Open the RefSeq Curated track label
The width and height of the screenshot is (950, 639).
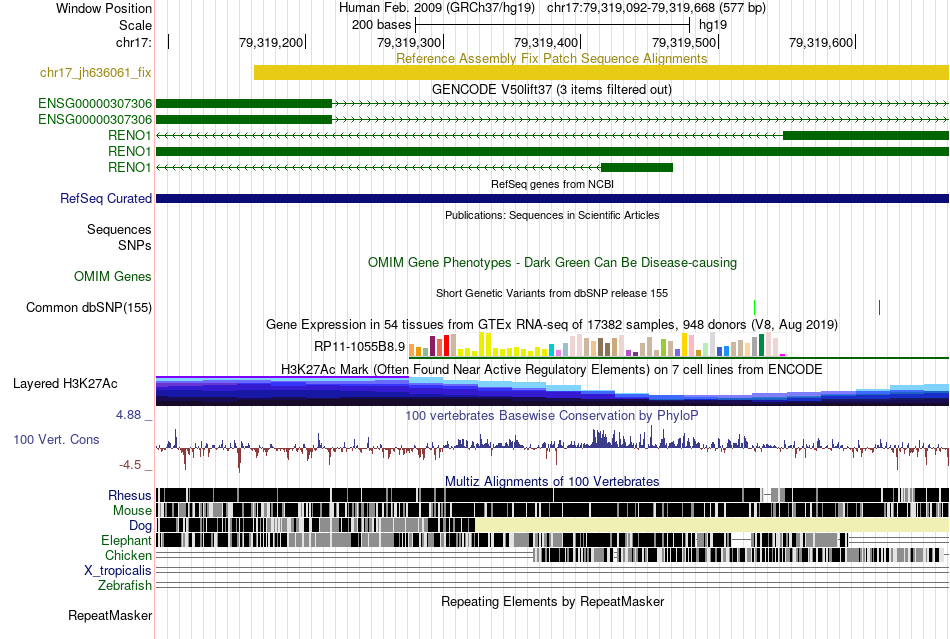click(x=105, y=199)
